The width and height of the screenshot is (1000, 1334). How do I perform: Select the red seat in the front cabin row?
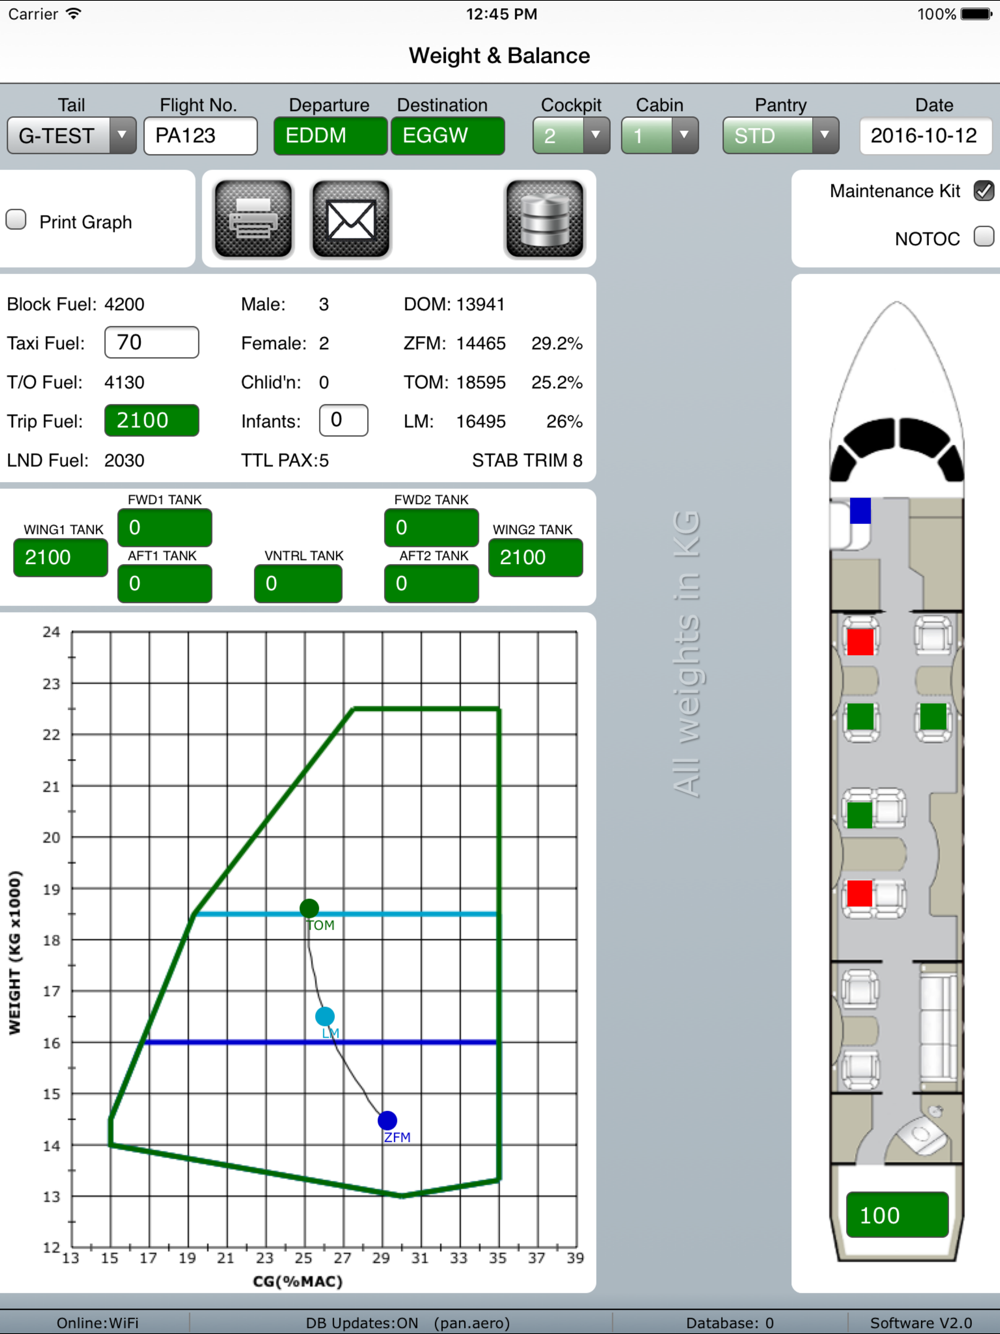(x=860, y=640)
